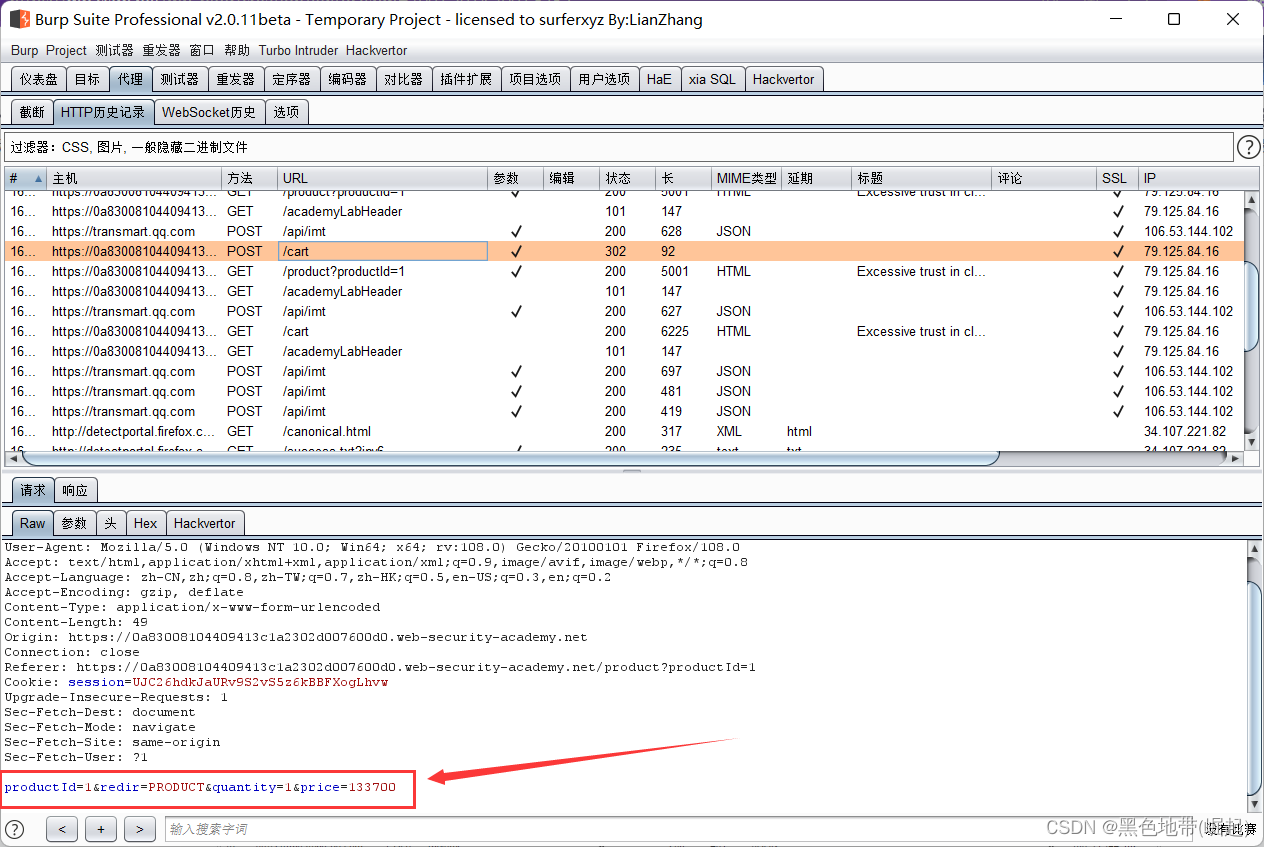
Task: Click the filter help question mark icon
Action: (x=1248, y=147)
